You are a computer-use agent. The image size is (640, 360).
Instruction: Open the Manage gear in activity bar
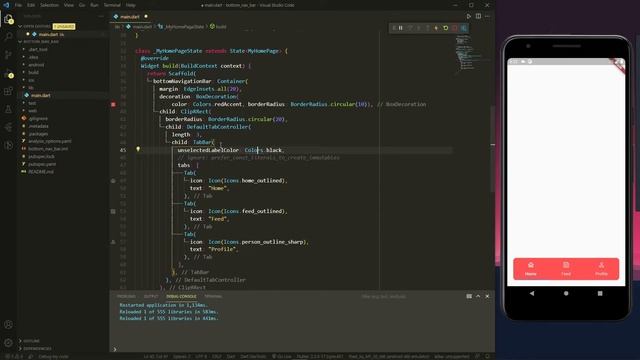coord(8,343)
